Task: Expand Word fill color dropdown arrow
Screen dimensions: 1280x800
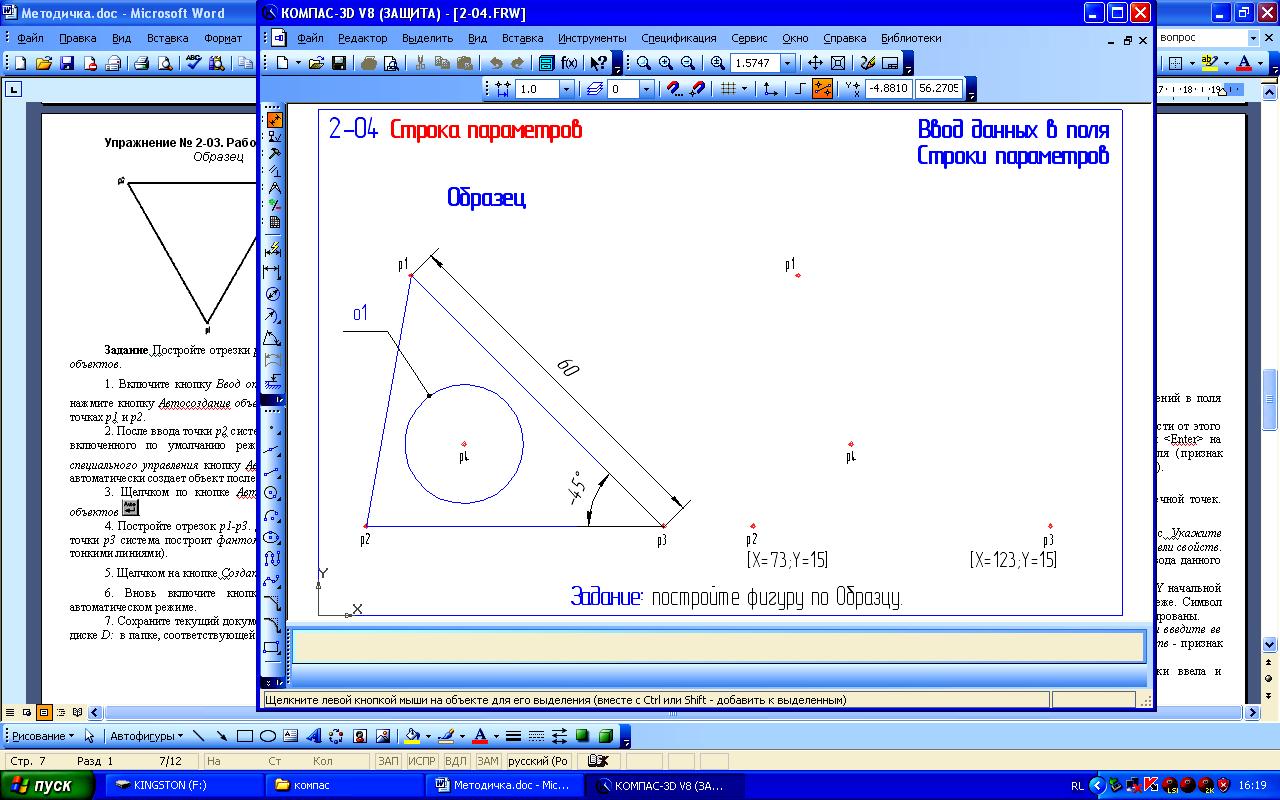Action: (428, 736)
